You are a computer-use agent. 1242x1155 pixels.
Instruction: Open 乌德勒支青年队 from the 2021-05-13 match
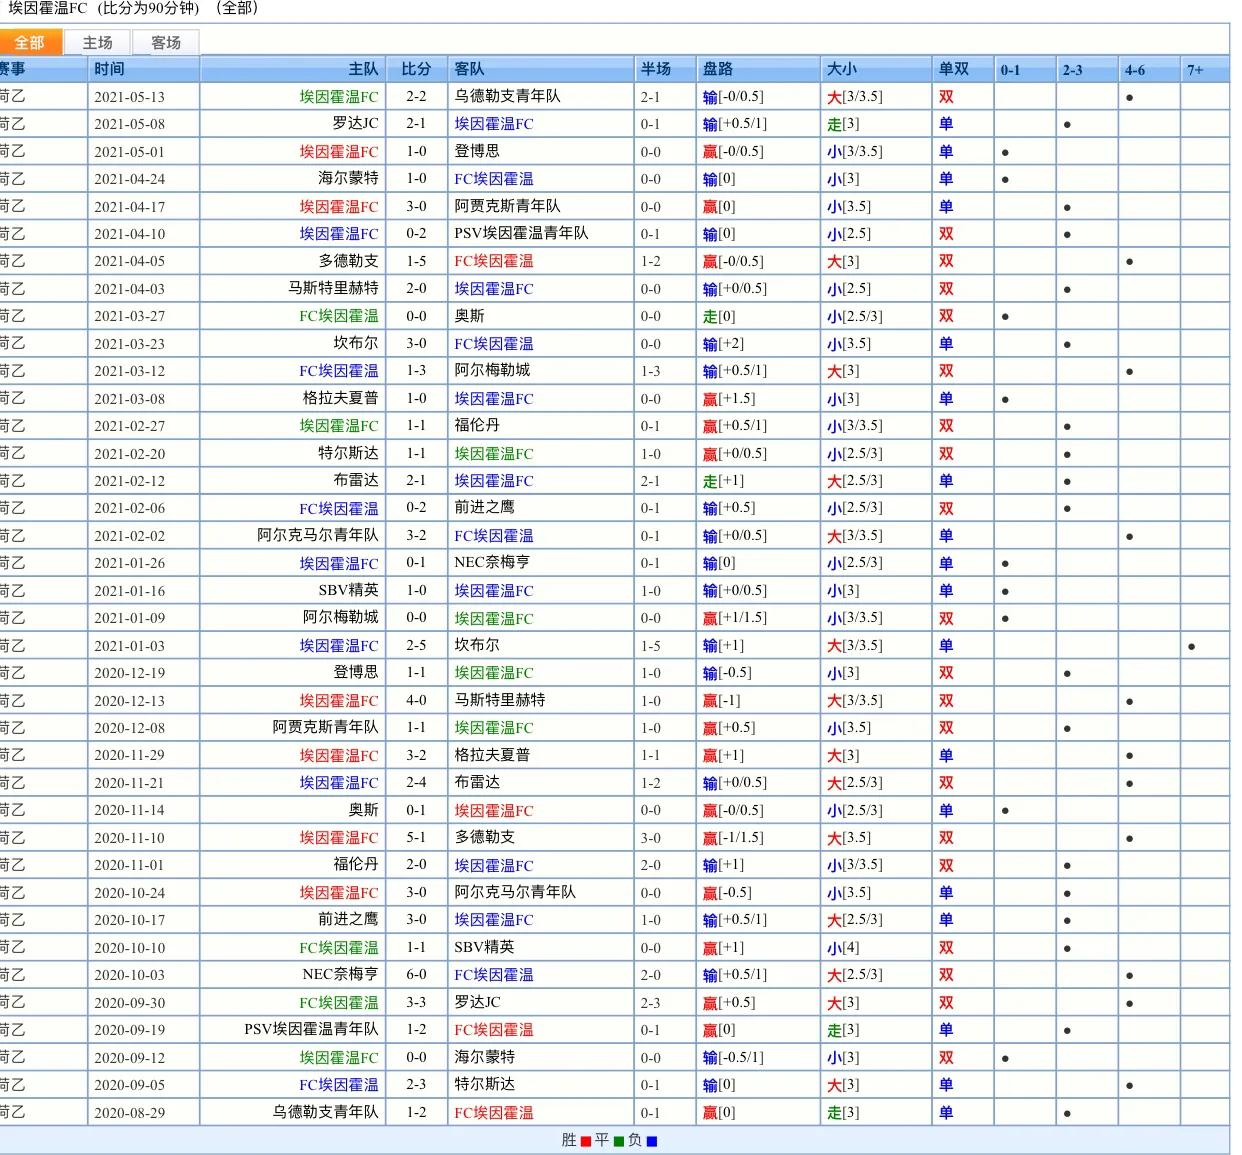pyautogui.click(x=507, y=97)
